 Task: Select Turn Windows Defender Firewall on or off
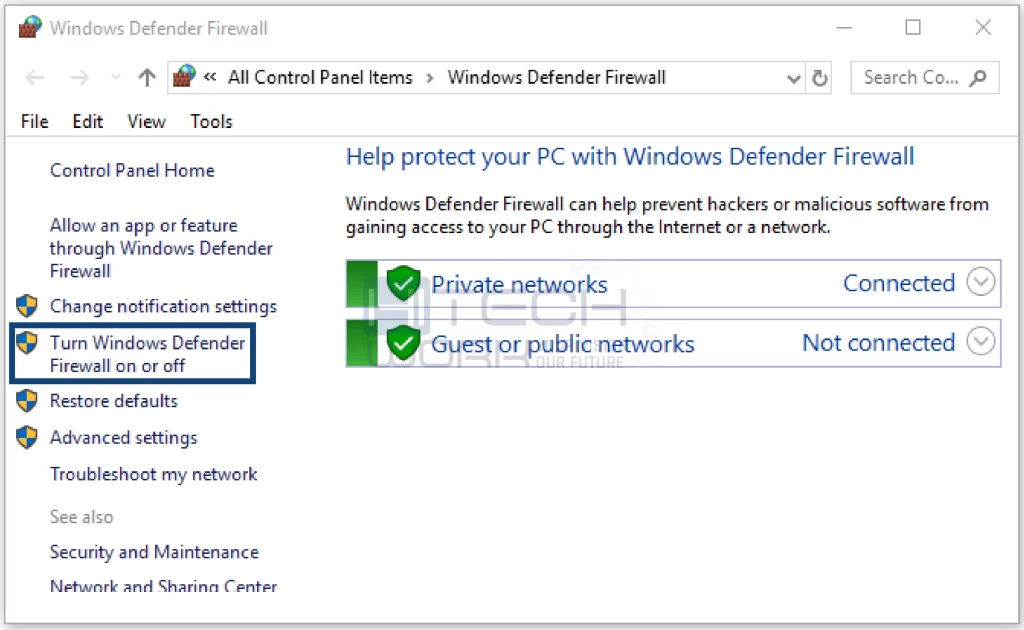coord(148,354)
